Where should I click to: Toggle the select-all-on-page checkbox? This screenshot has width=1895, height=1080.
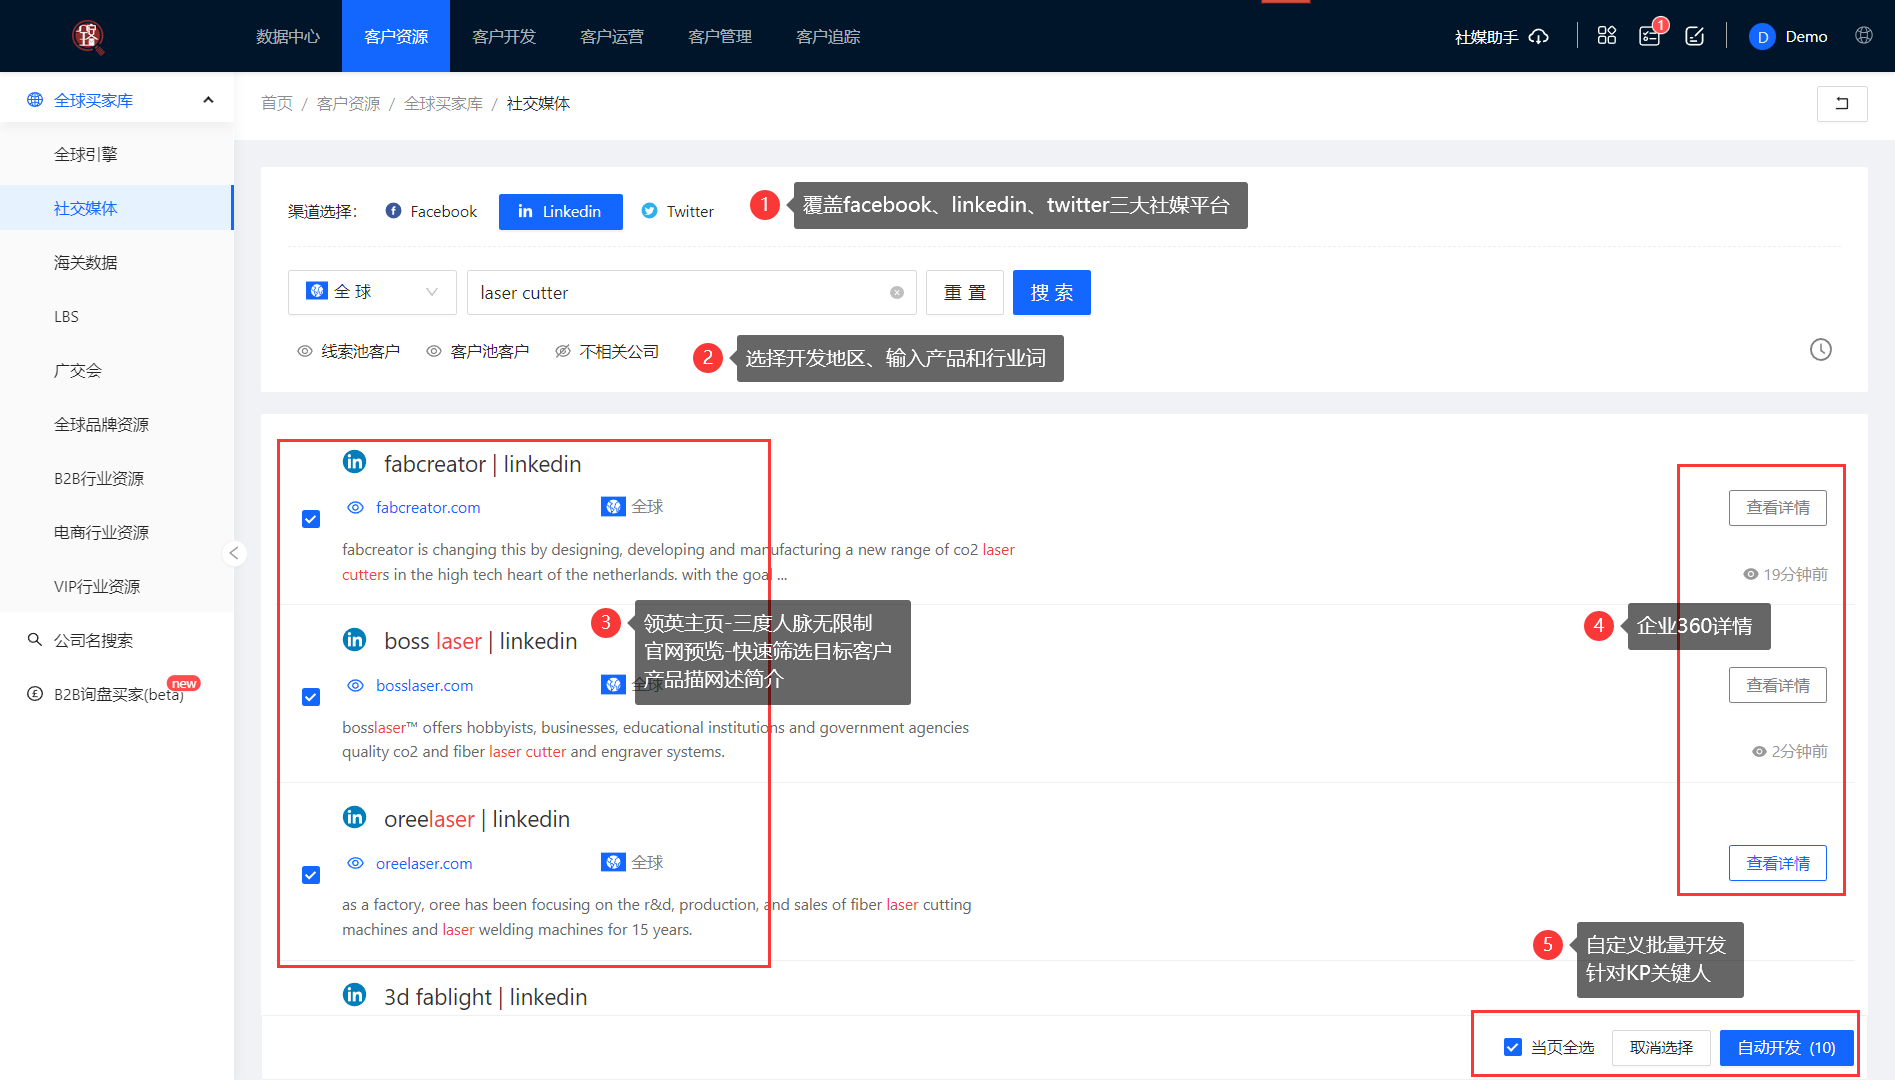click(x=1513, y=1047)
